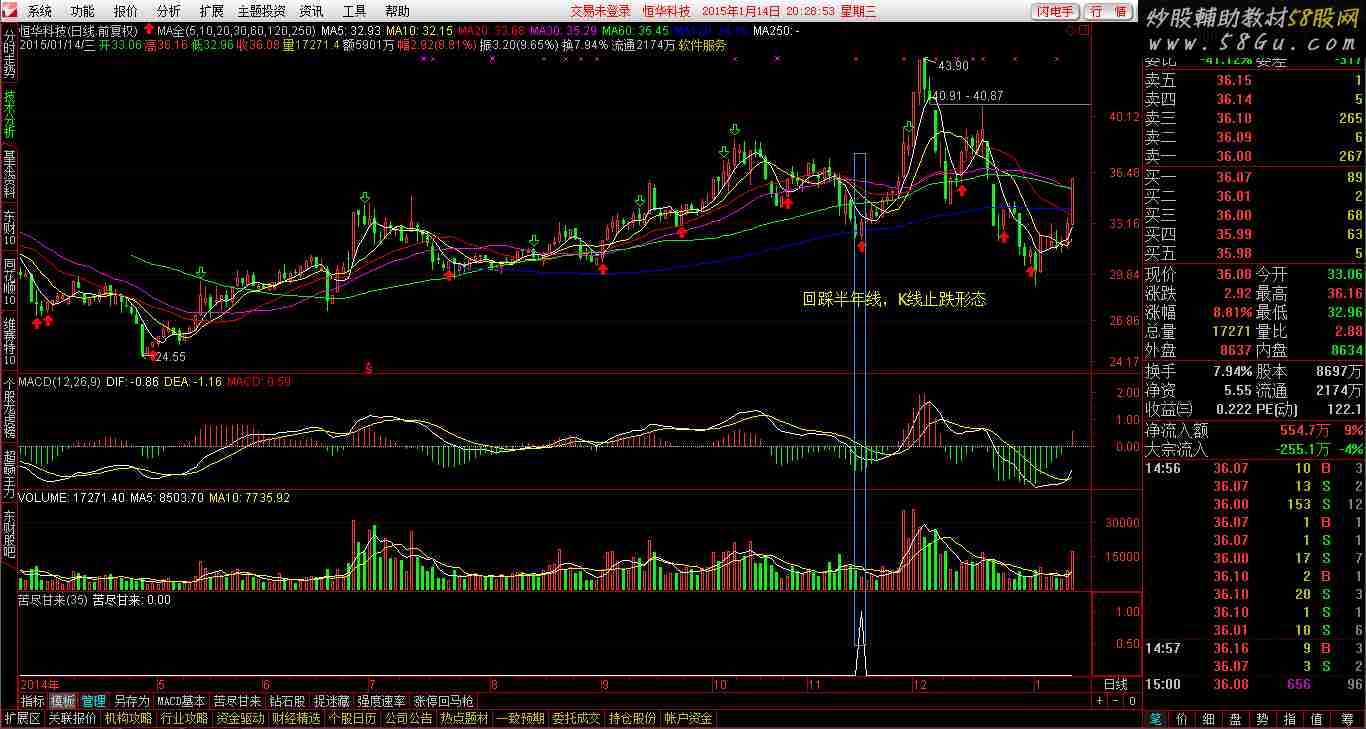Open the 个股龙虎榜 side tab
1366x729 pixels.
[x=9, y=408]
